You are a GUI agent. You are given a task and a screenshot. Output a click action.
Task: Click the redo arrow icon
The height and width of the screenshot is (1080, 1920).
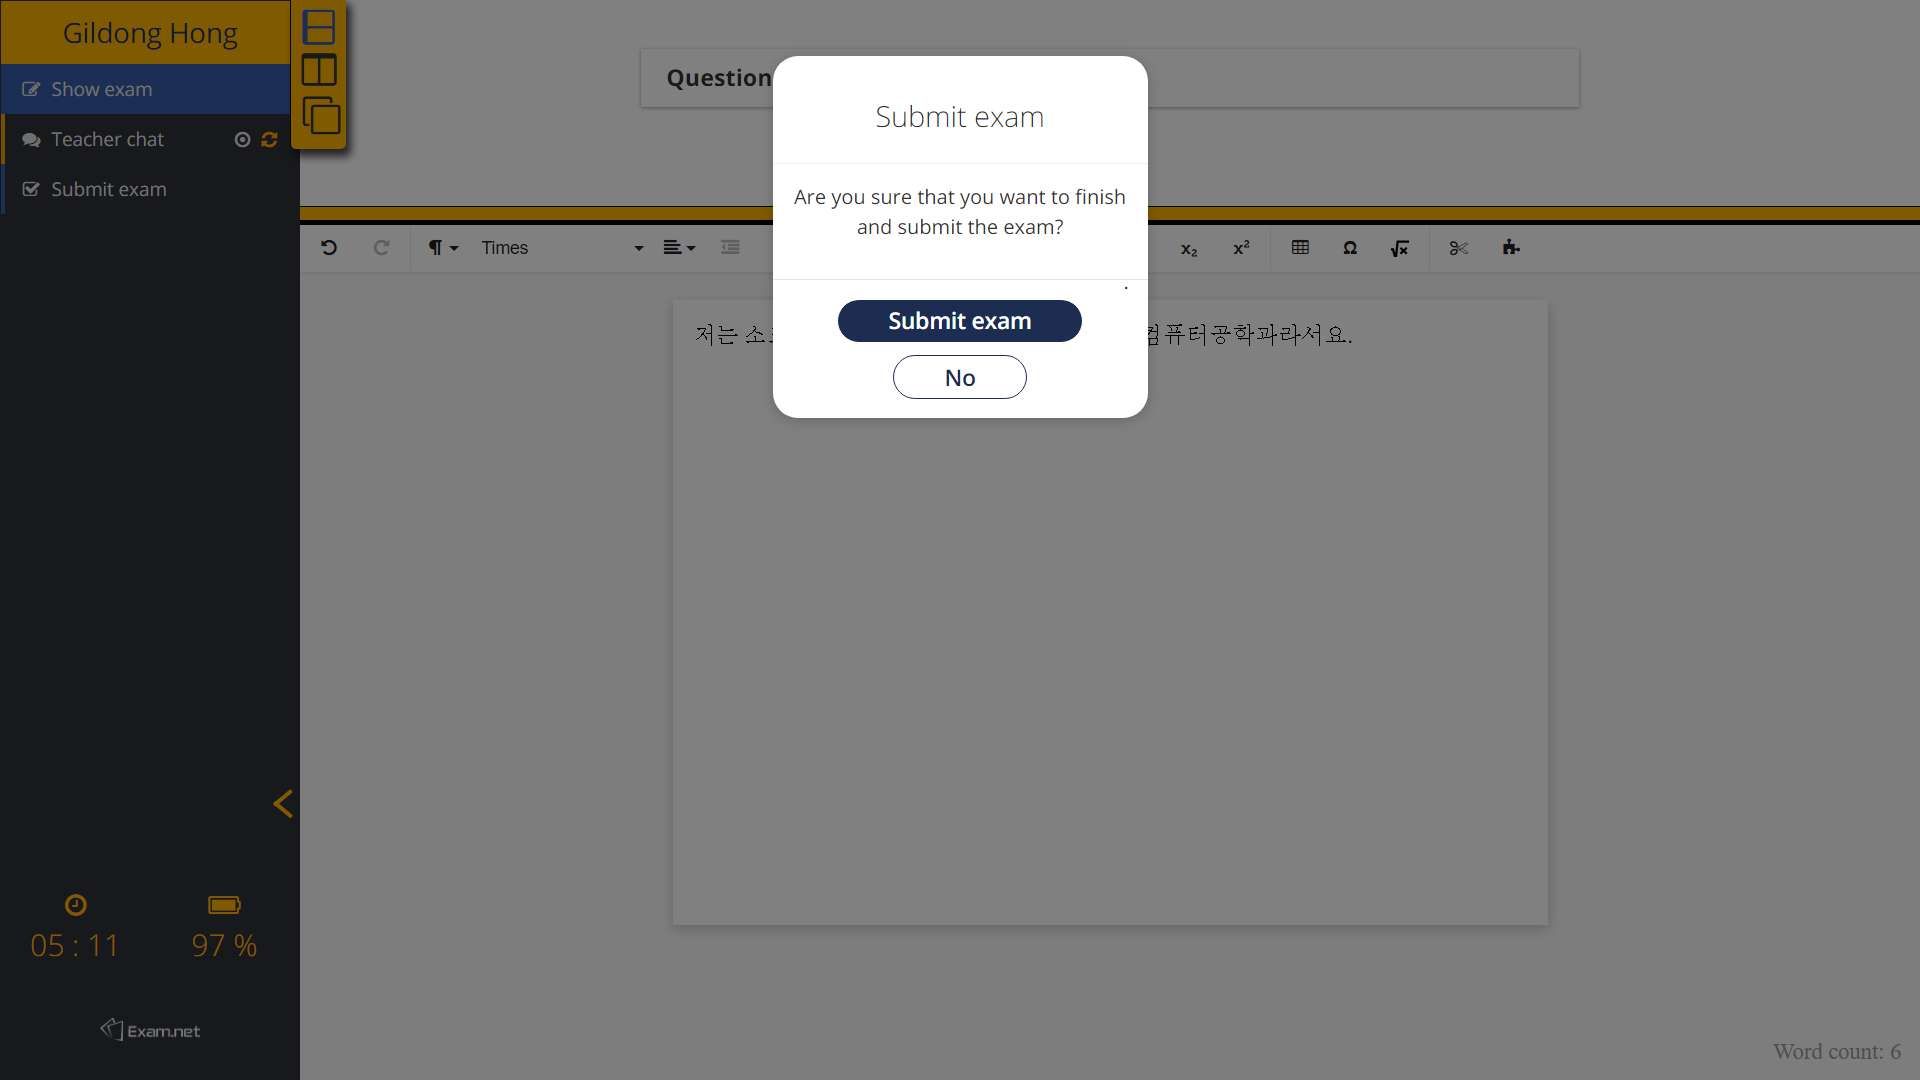(381, 248)
